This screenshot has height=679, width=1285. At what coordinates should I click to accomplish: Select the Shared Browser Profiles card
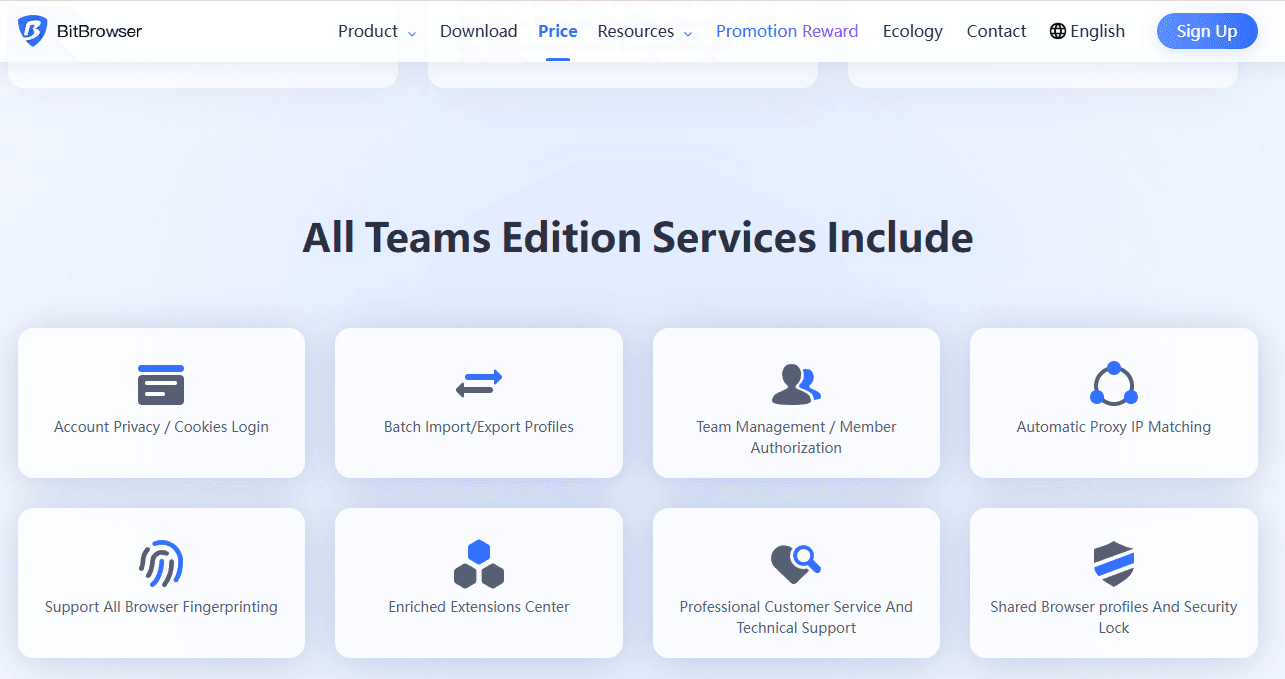[1113, 583]
